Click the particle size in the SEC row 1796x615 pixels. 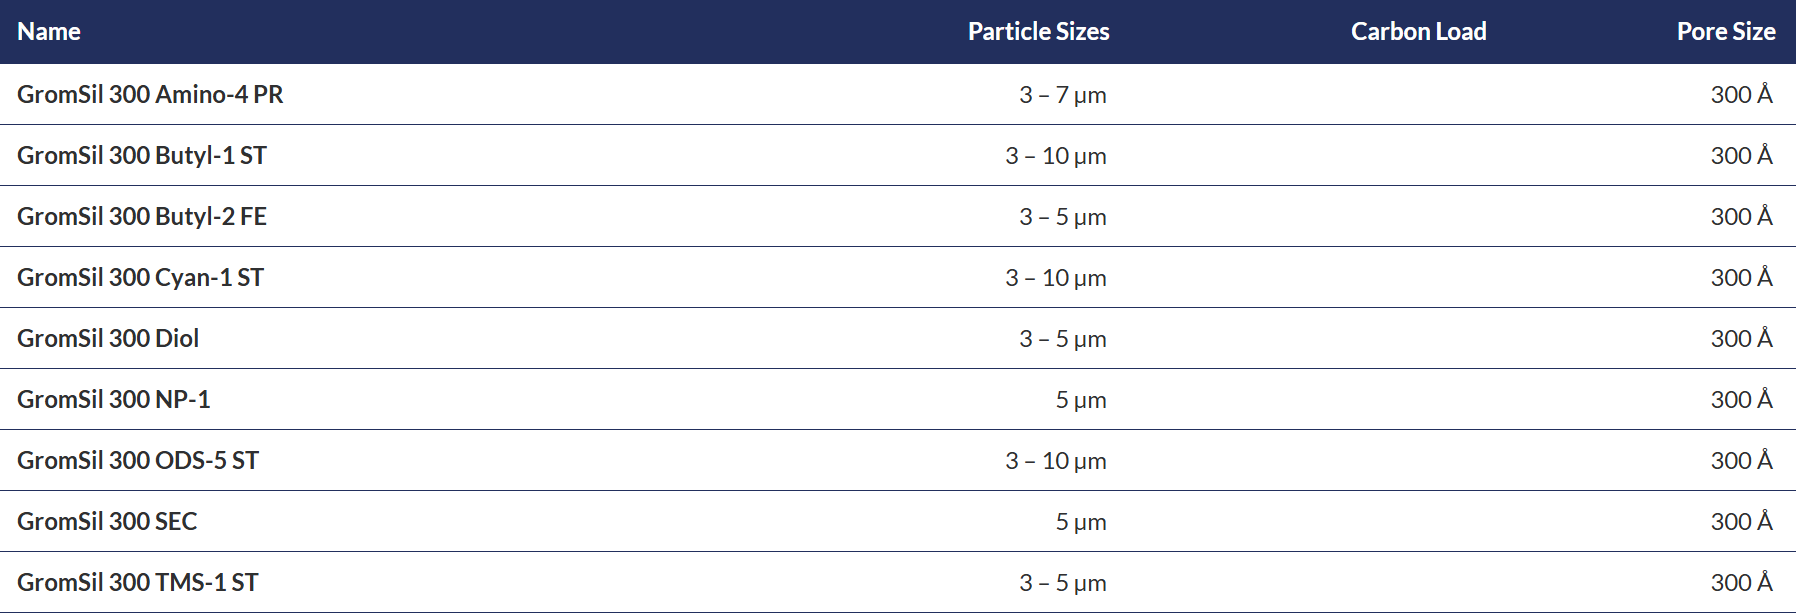tap(1081, 522)
